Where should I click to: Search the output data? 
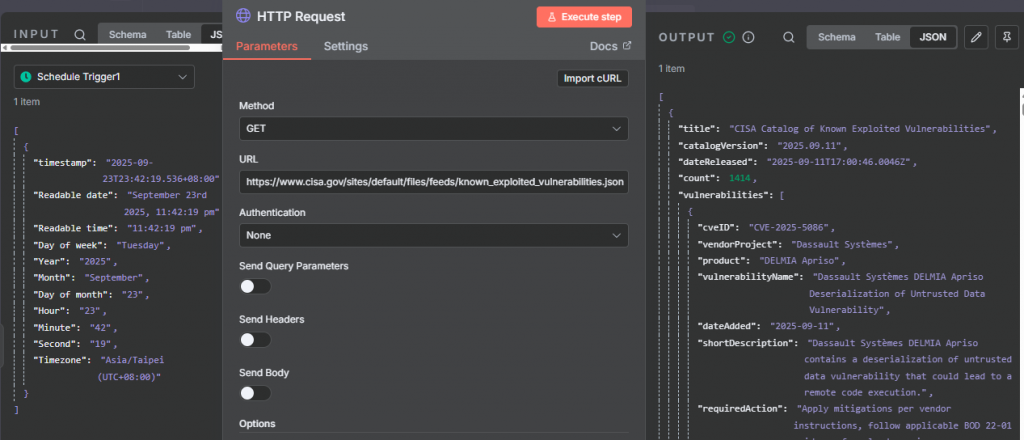(x=789, y=37)
